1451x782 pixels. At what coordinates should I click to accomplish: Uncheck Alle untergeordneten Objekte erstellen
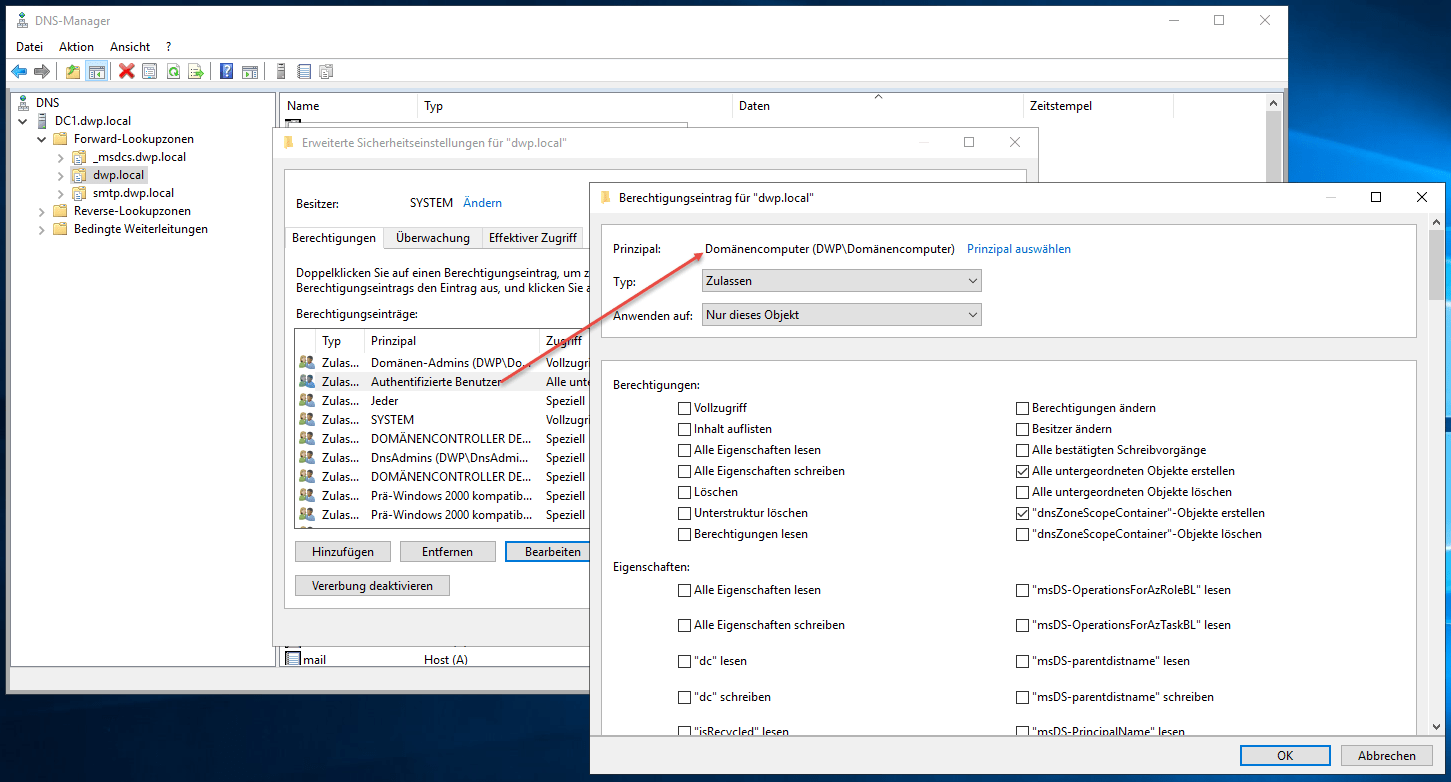(1022, 471)
